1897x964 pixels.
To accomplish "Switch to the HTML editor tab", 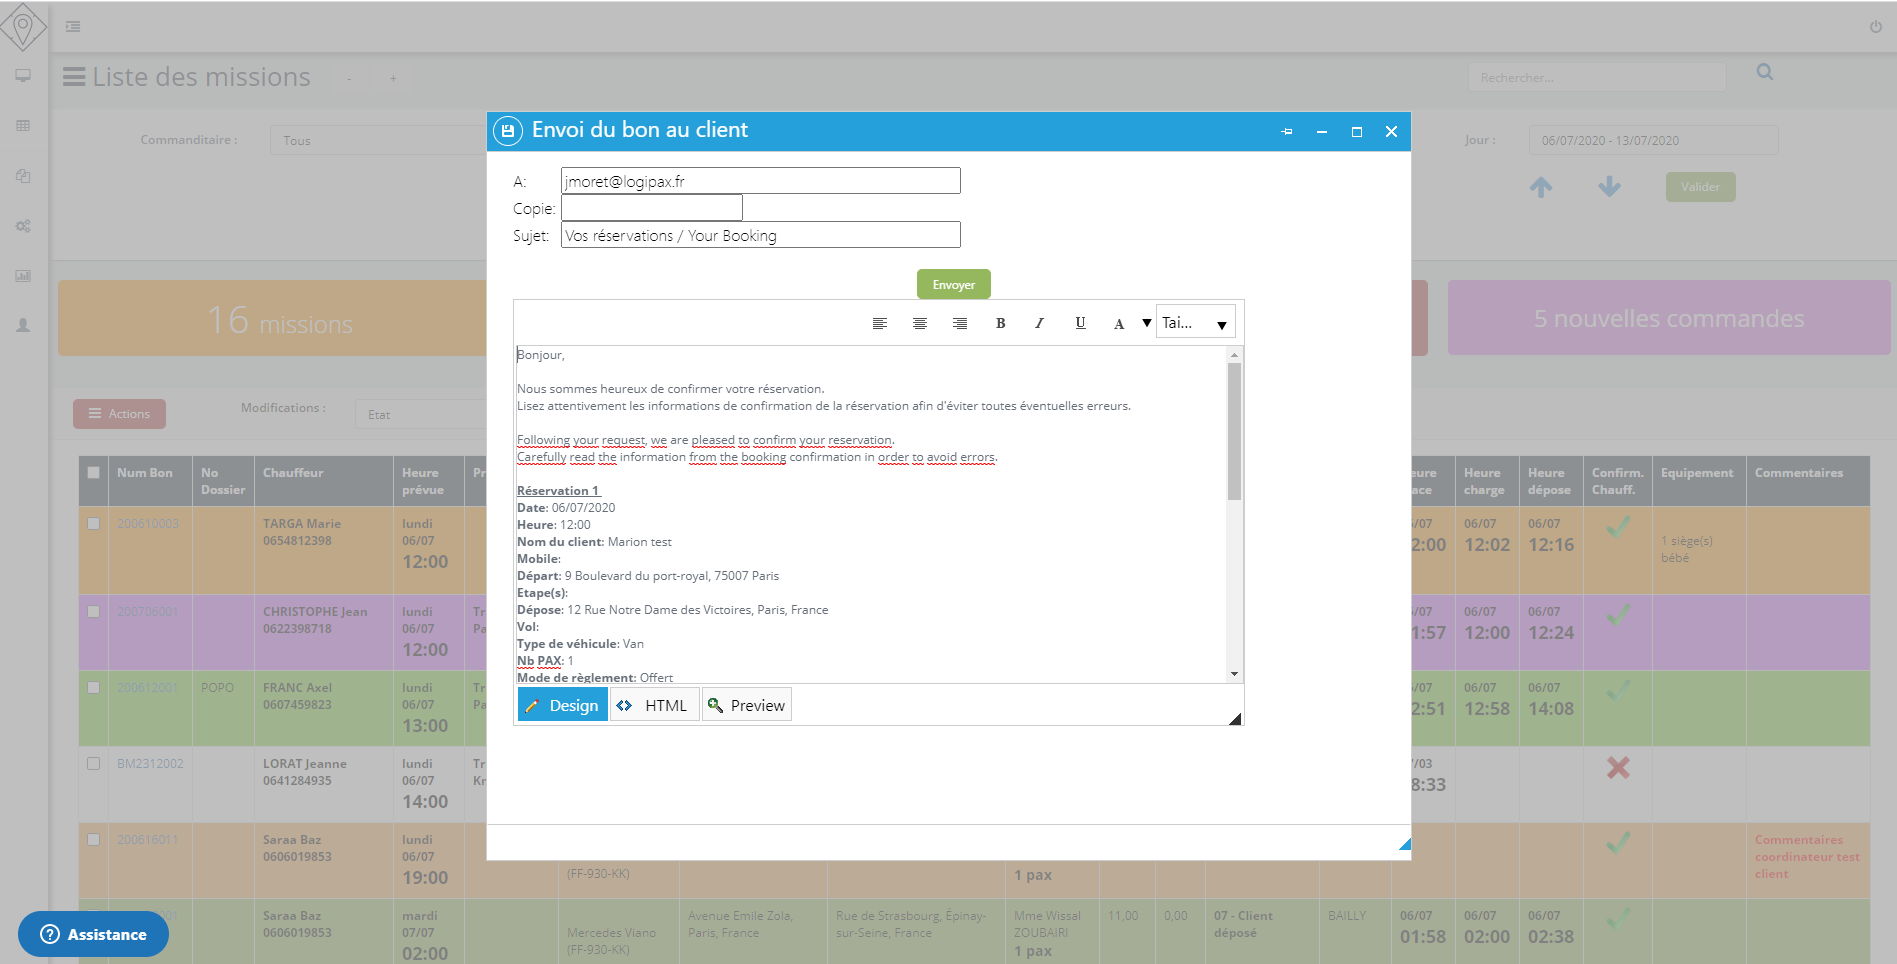I will 654,705.
